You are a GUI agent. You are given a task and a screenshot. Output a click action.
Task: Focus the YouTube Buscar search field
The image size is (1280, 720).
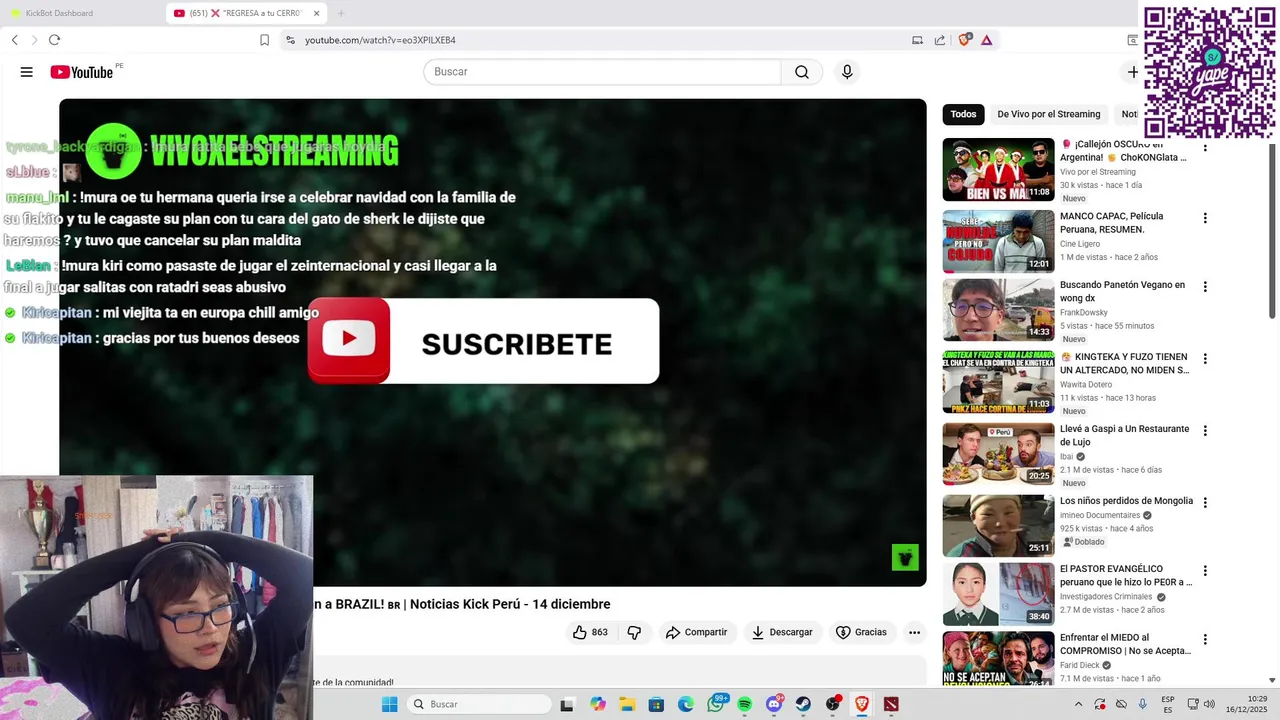[602, 72]
